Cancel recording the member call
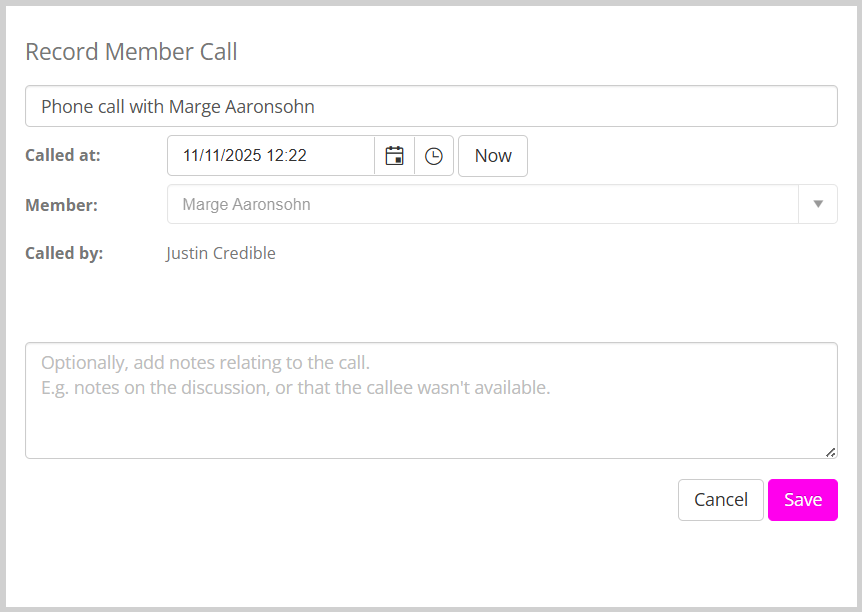The height and width of the screenshot is (612, 862). pos(721,500)
